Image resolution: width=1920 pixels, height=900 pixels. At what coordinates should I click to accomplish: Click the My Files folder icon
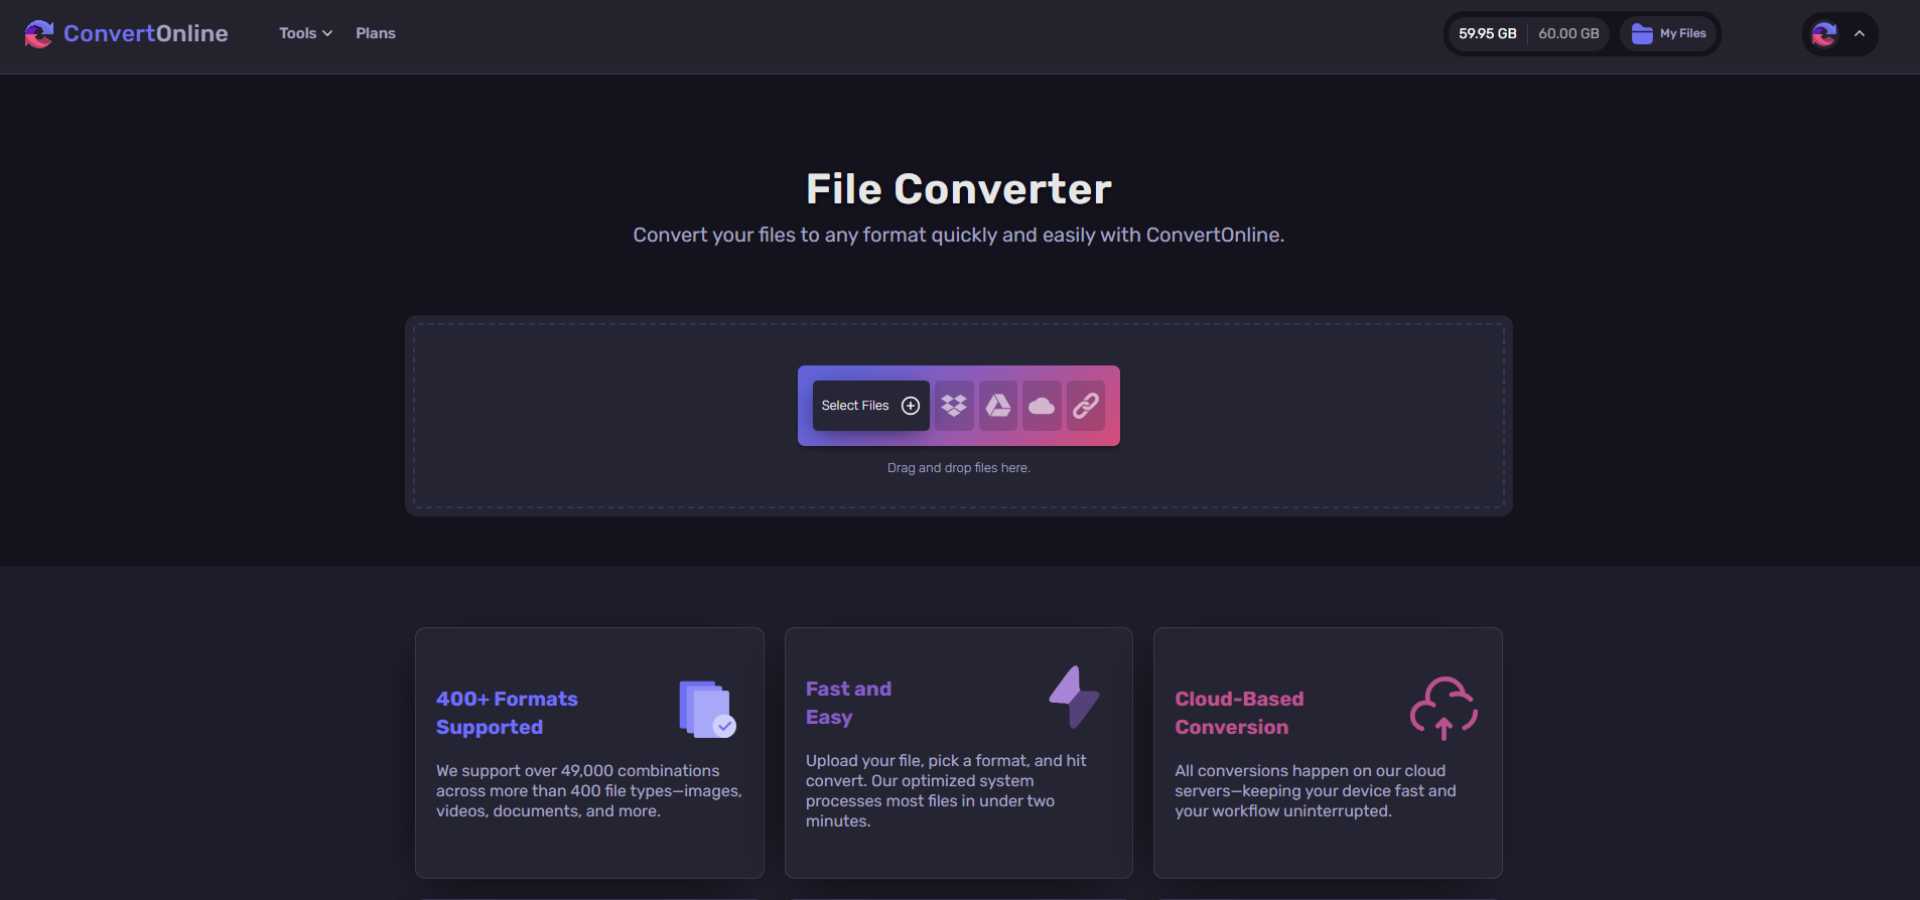click(1640, 33)
